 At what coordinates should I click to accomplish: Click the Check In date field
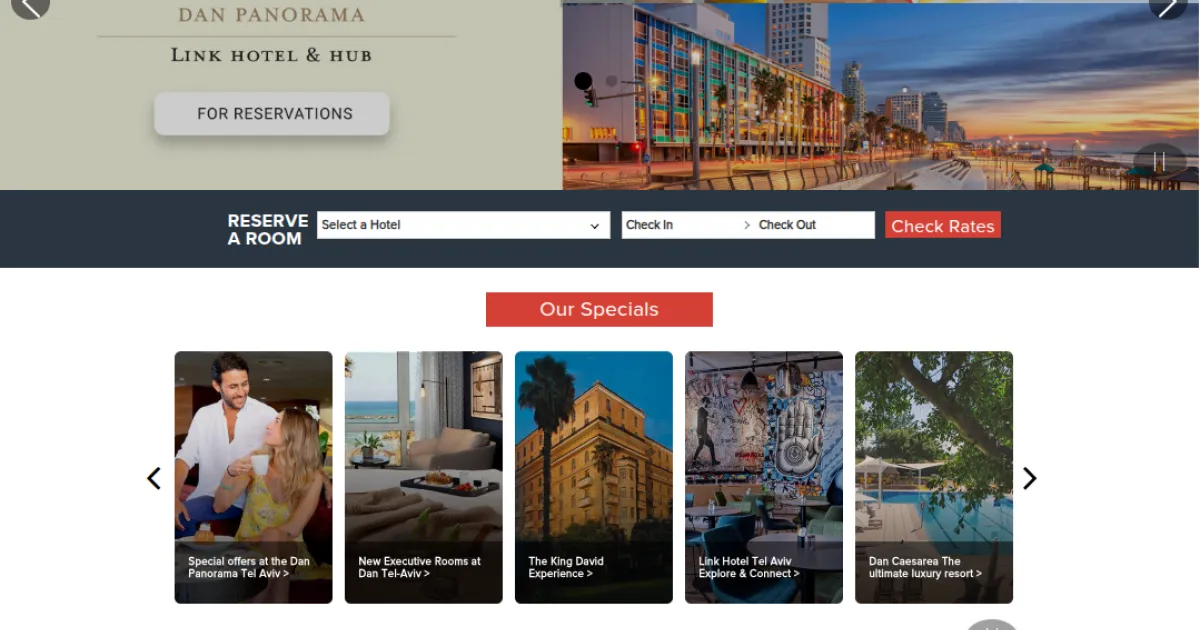tap(680, 225)
